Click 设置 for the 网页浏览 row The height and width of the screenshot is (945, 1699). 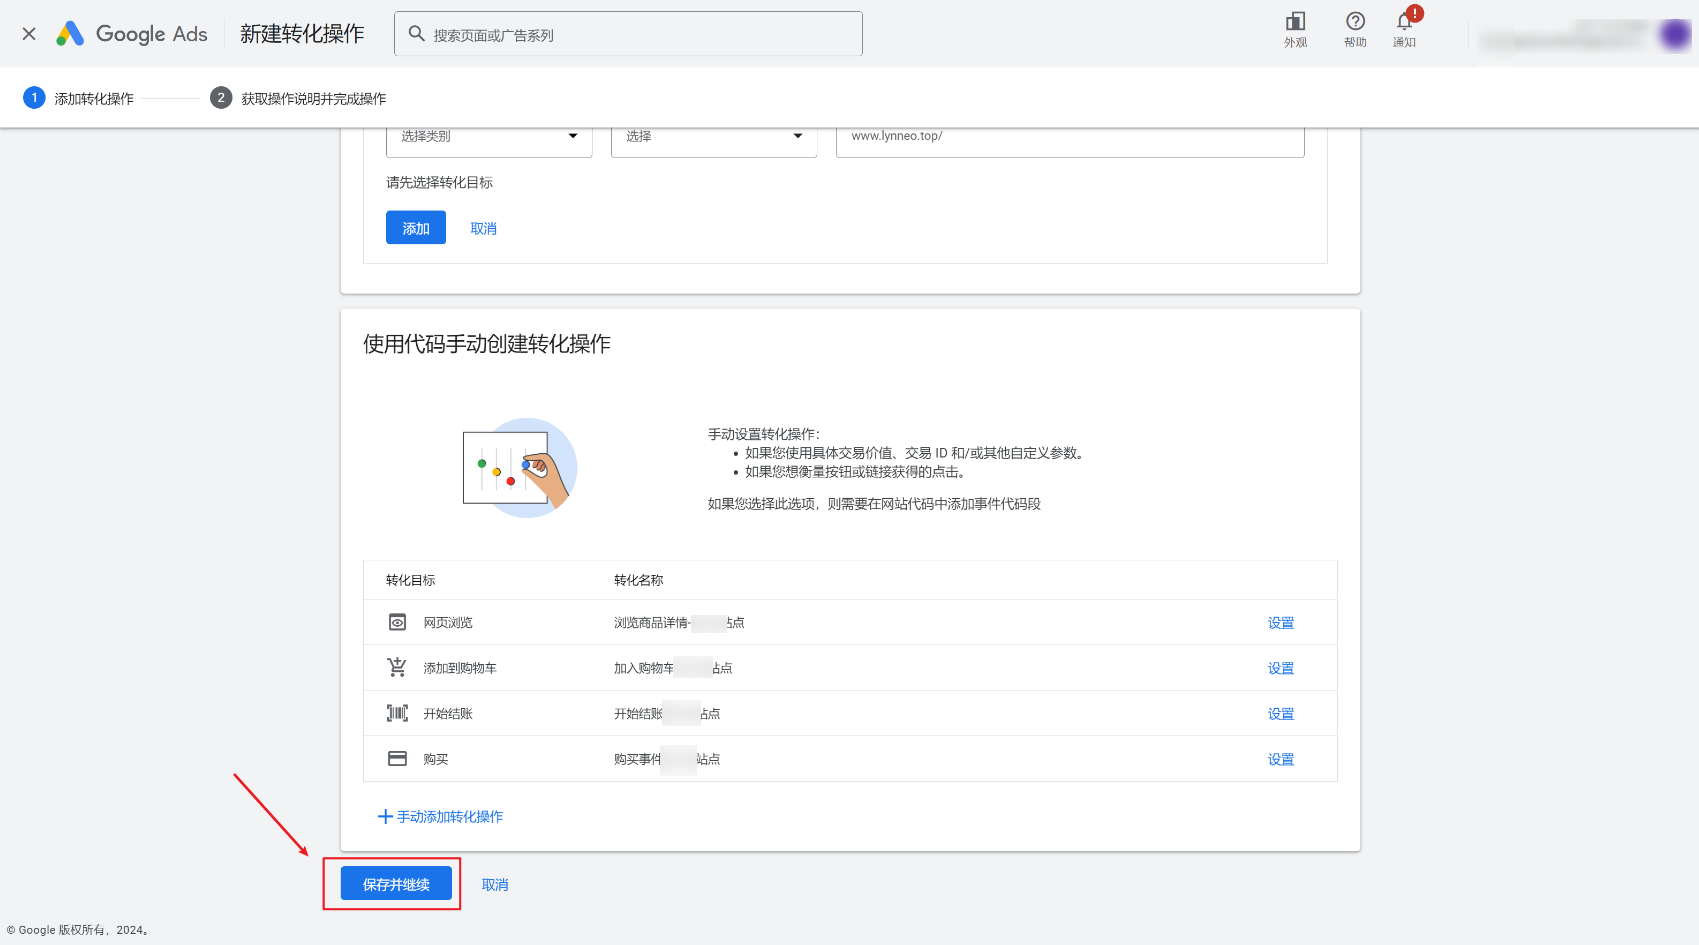pyautogui.click(x=1280, y=622)
